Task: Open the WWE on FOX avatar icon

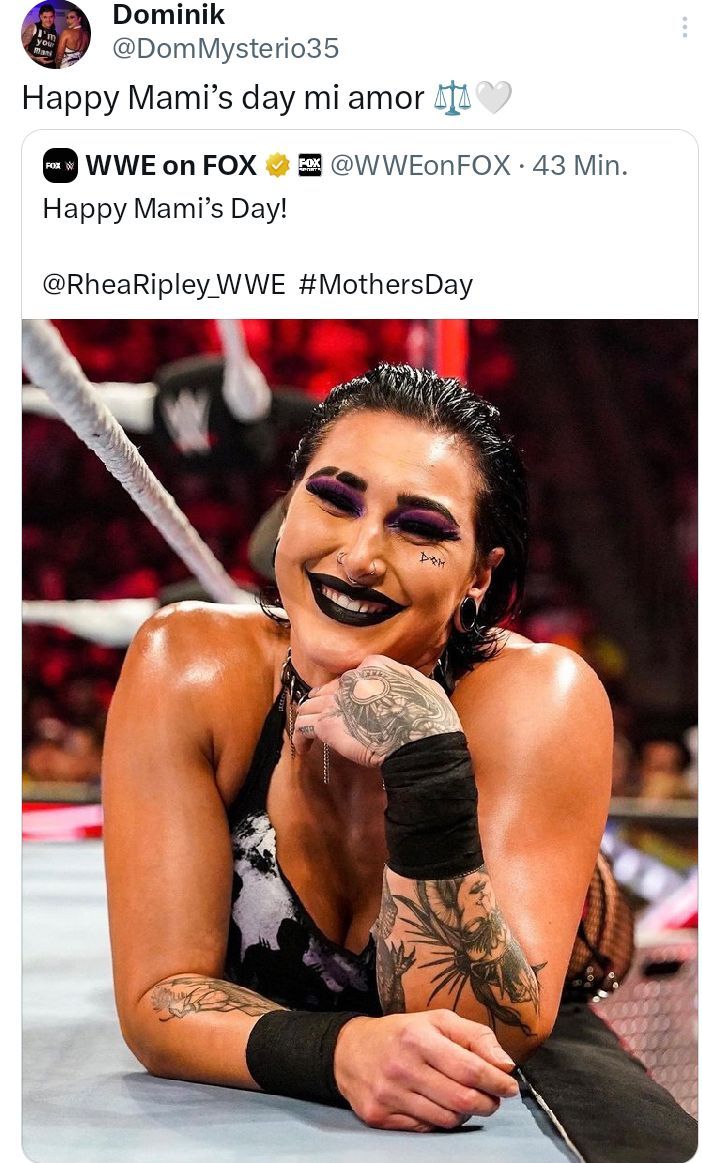Action: (x=60, y=165)
